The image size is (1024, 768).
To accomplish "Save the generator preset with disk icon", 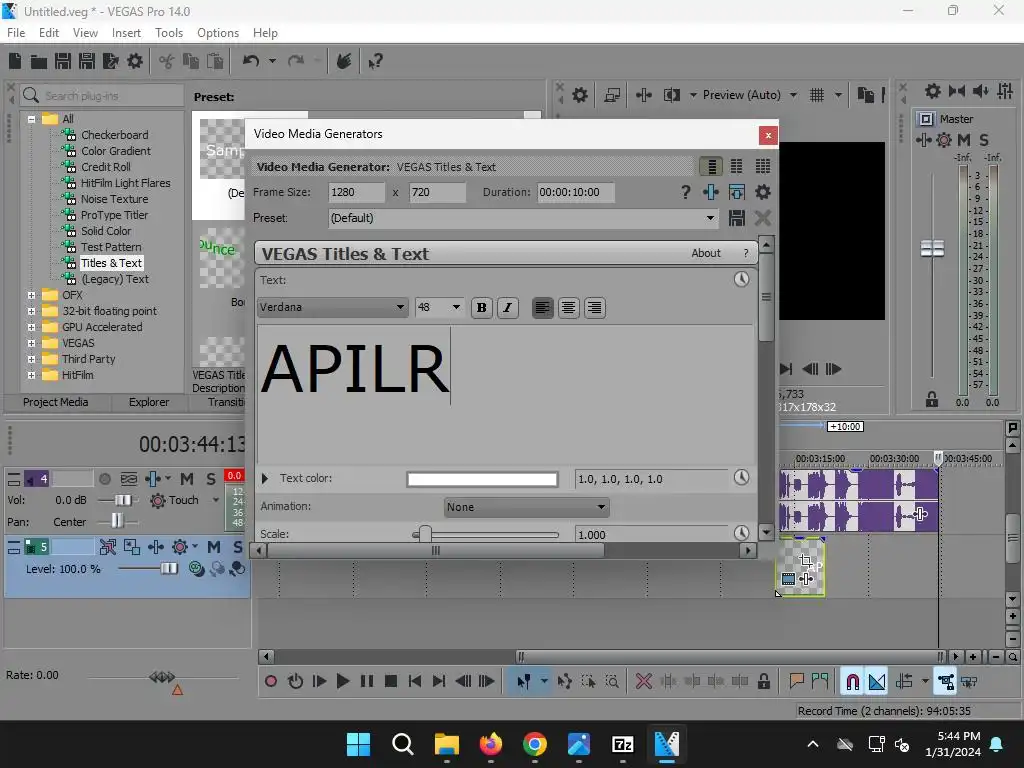I will pos(737,218).
